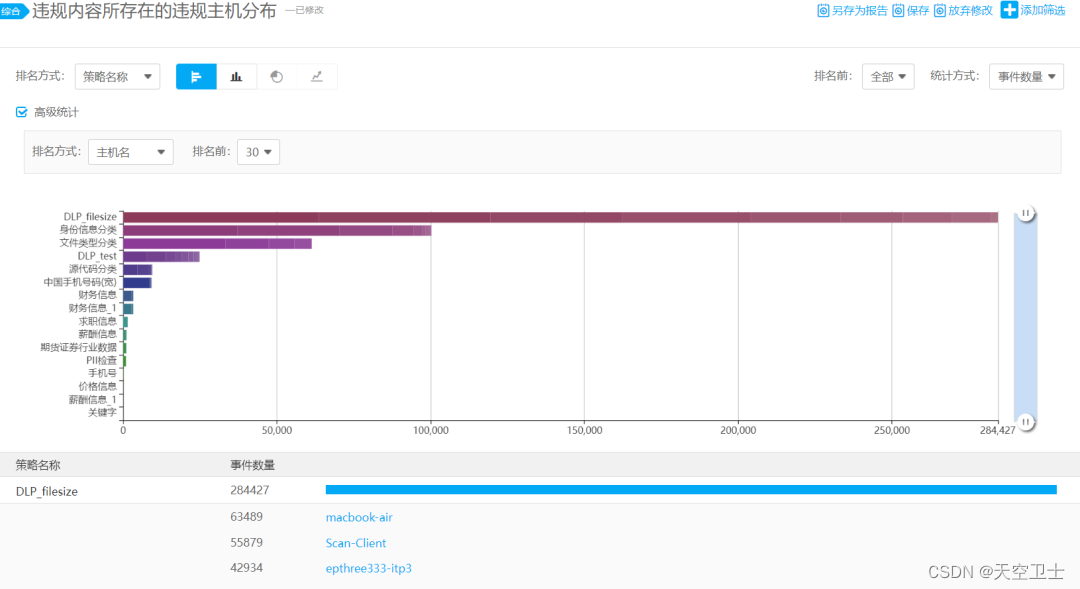Click the 文件类型分类 chart bar
Image resolution: width=1080 pixels, height=589 pixels.
coord(218,243)
